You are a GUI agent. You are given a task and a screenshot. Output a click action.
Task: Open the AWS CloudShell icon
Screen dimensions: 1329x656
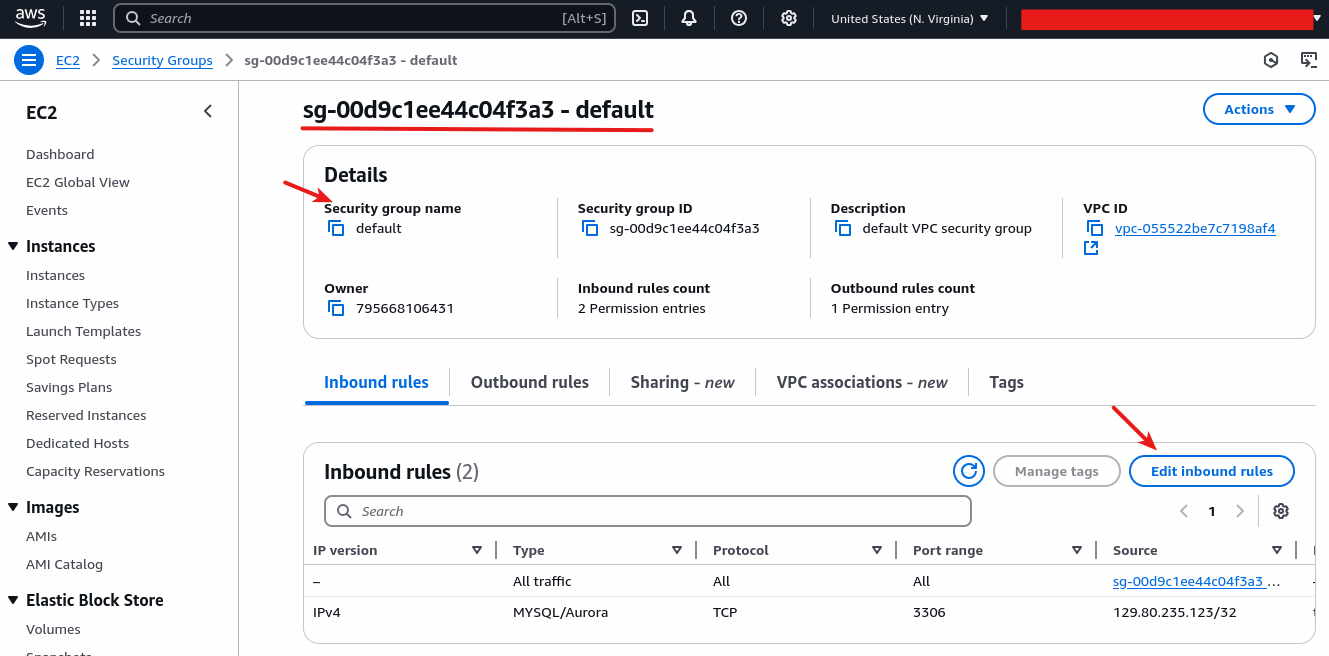point(640,18)
